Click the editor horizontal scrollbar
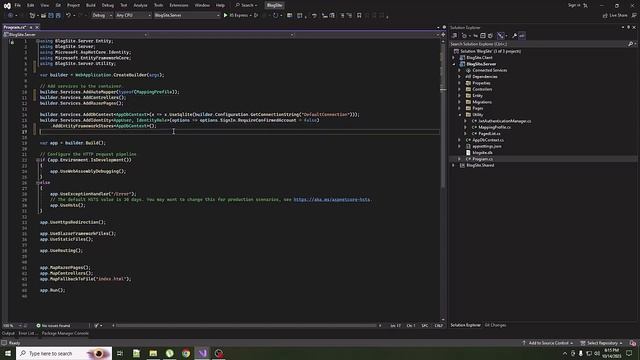640x360 pixels. coord(247,326)
